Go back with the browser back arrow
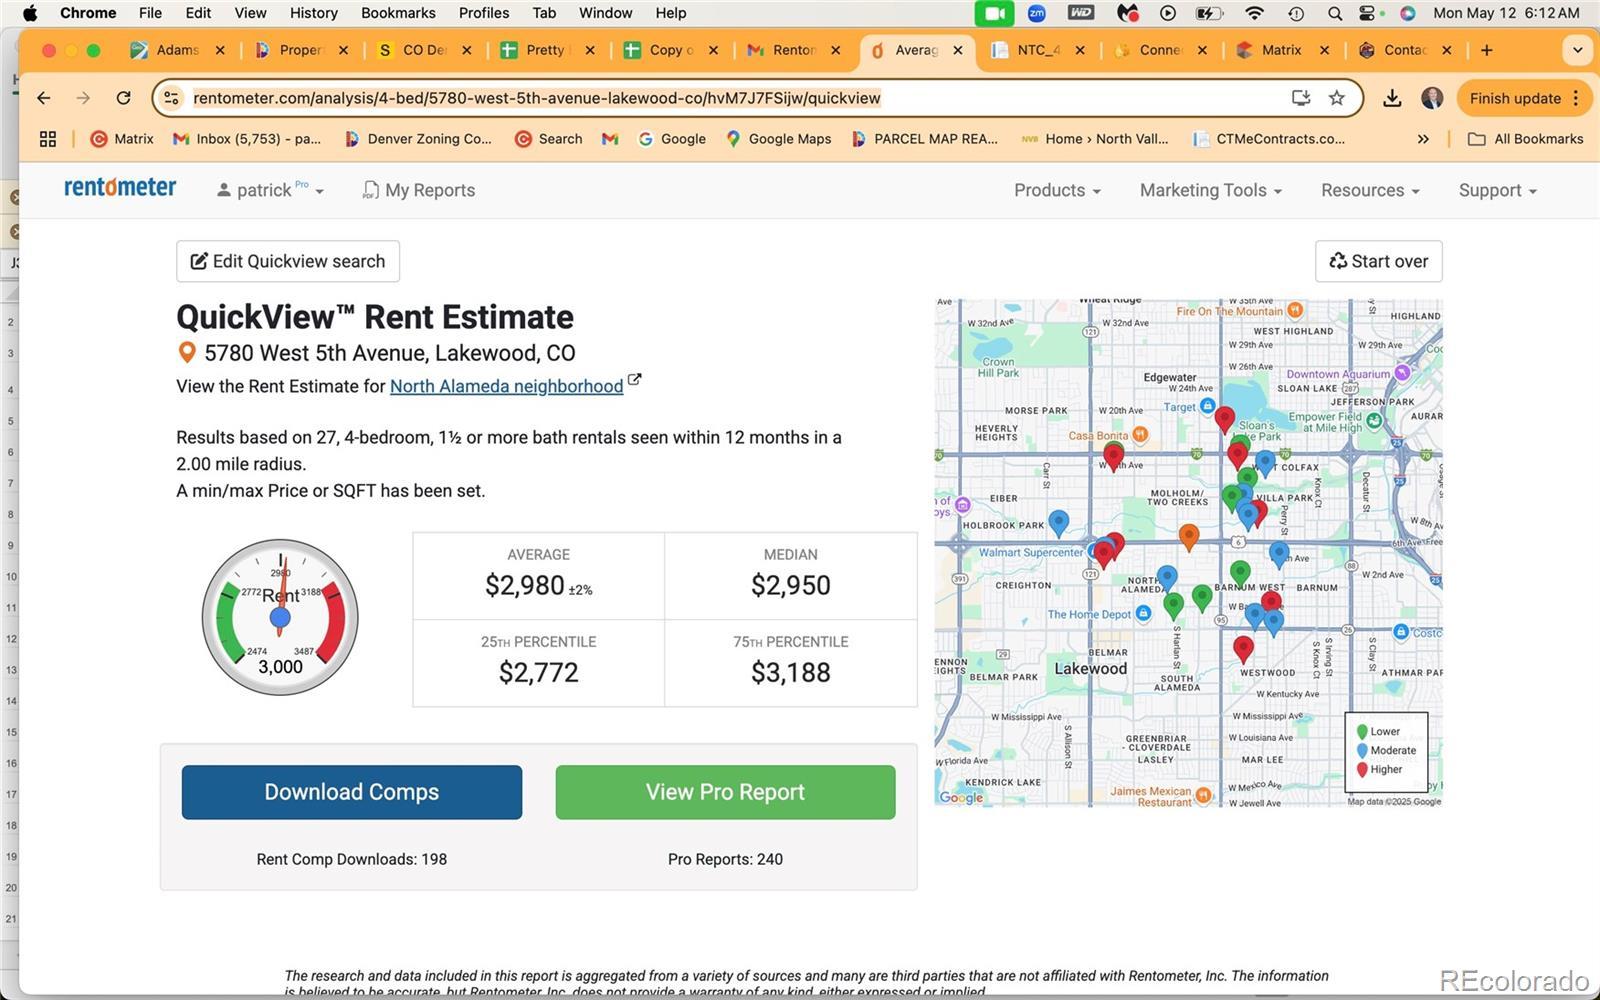 click(x=43, y=98)
